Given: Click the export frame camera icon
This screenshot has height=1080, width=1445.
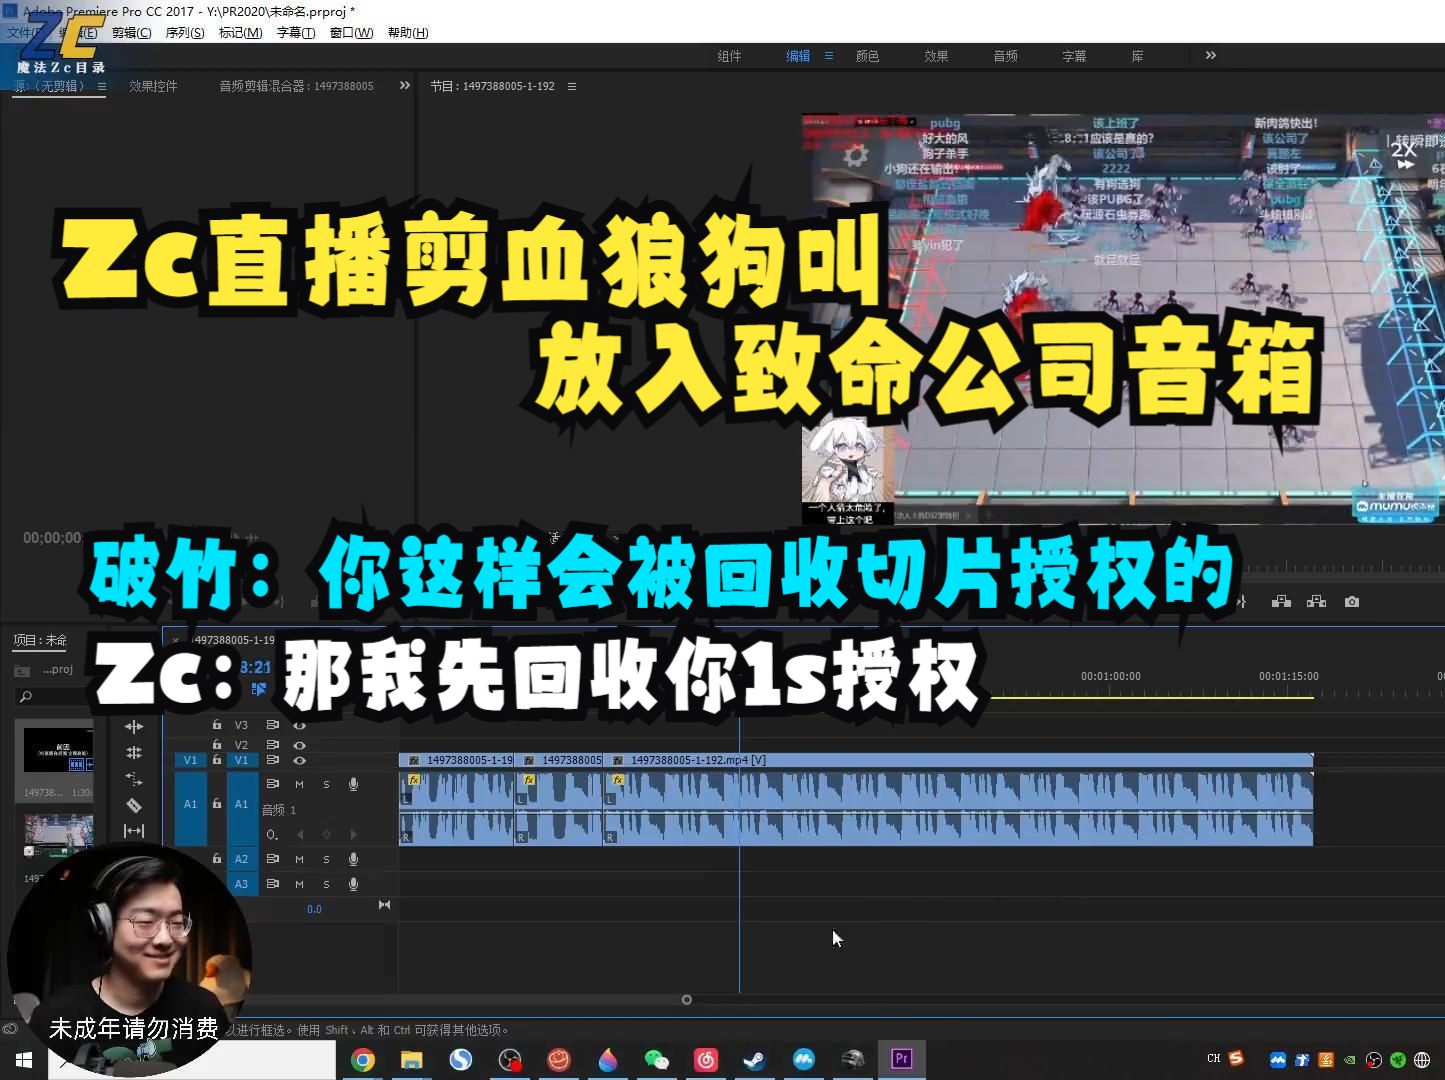Looking at the screenshot, I should tap(1352, 601).
